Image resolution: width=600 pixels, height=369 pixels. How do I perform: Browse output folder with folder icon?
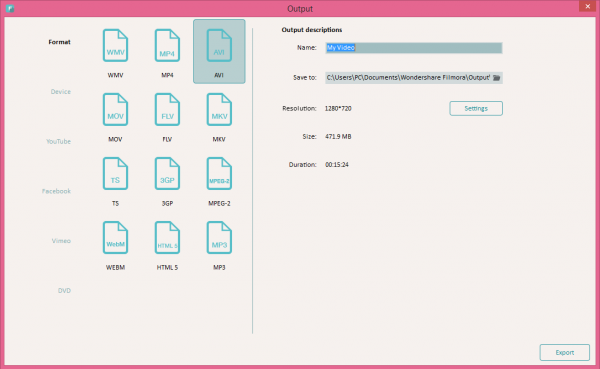pyautogui.click(x=496, y=78)
